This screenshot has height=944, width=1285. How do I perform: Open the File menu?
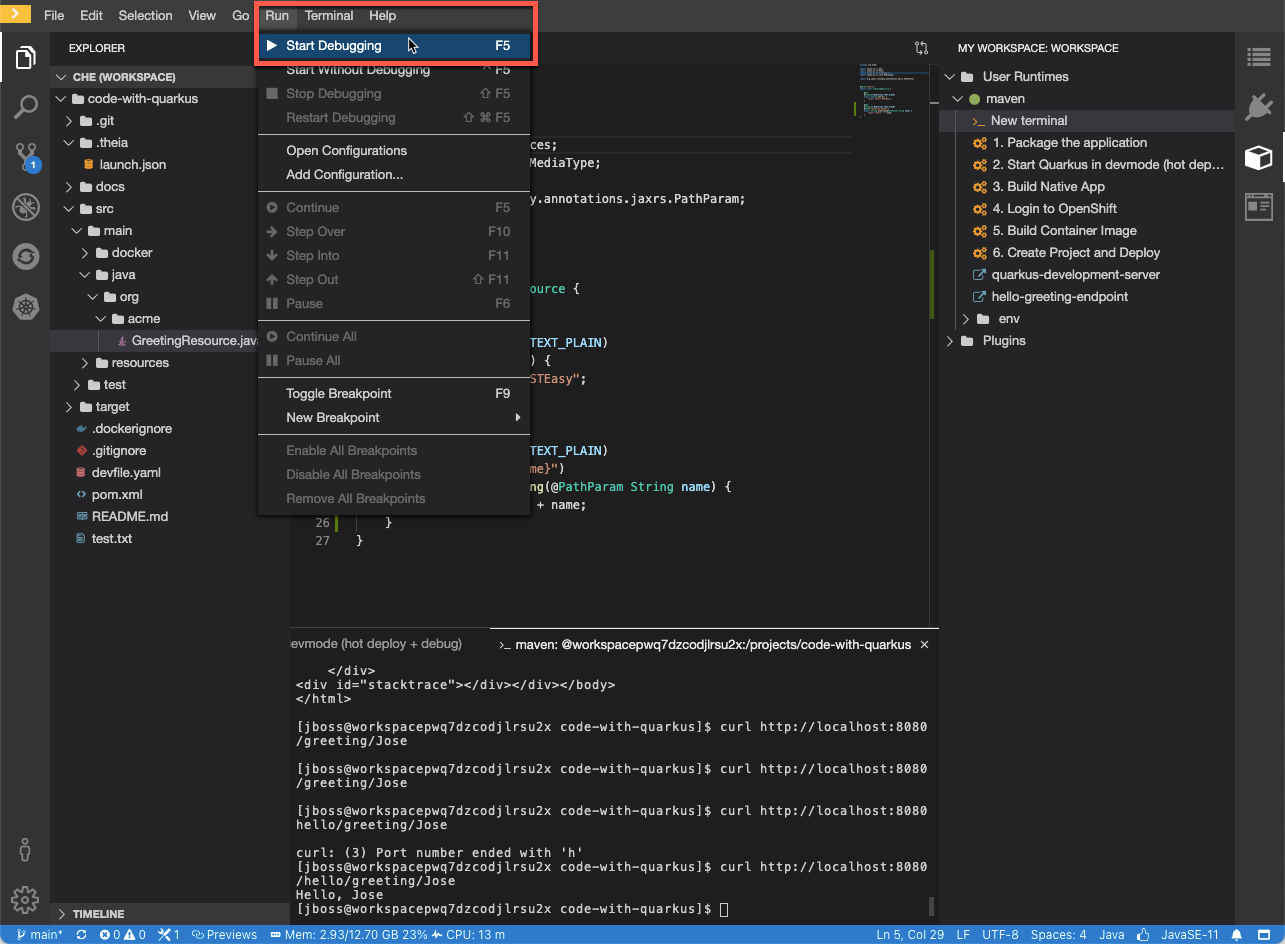pos(54,15)
